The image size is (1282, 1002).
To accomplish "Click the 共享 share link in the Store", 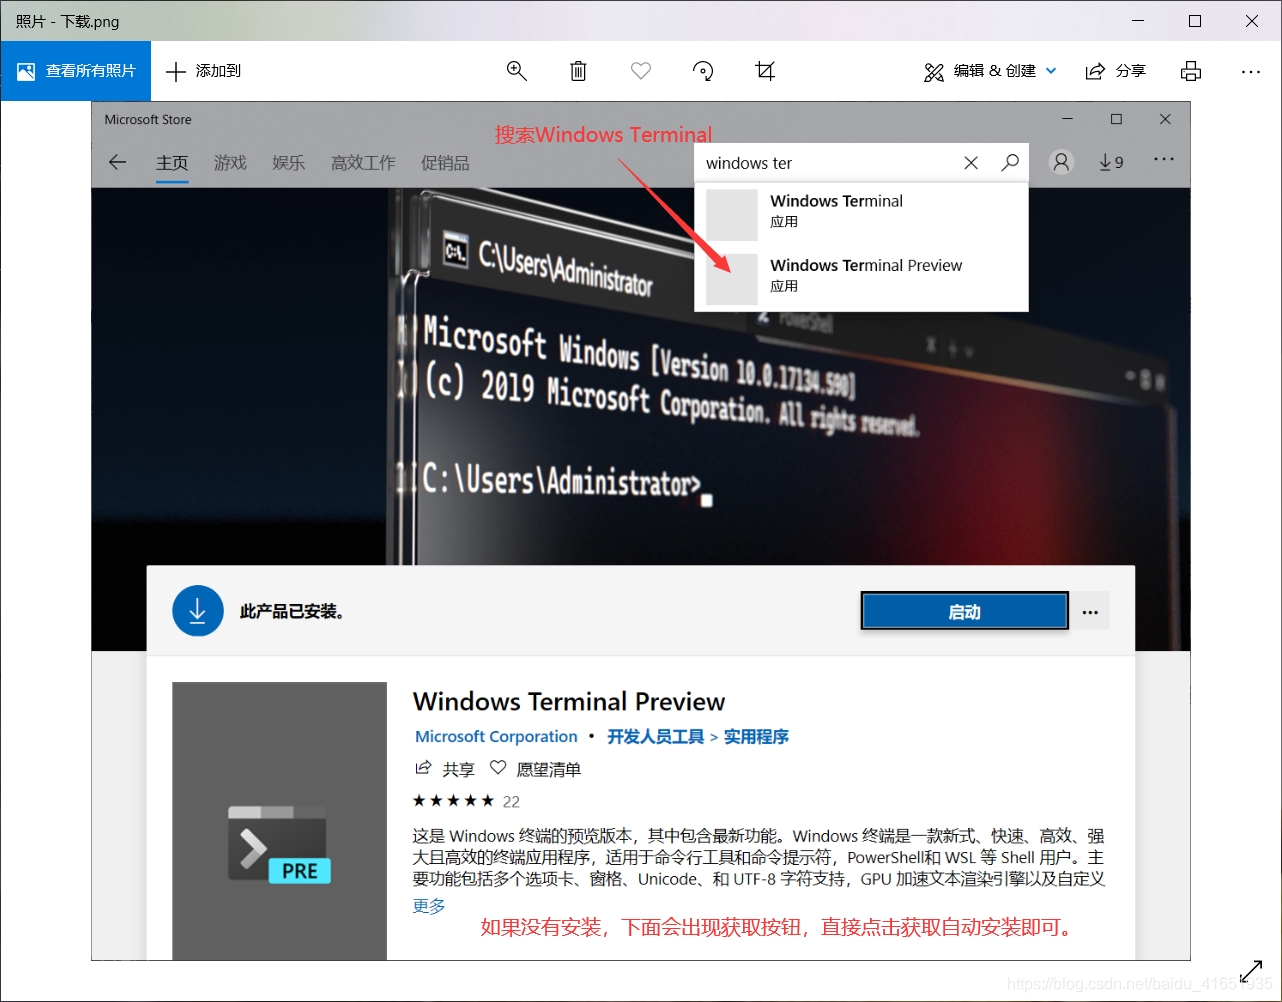I will click(x=445, y=769).
